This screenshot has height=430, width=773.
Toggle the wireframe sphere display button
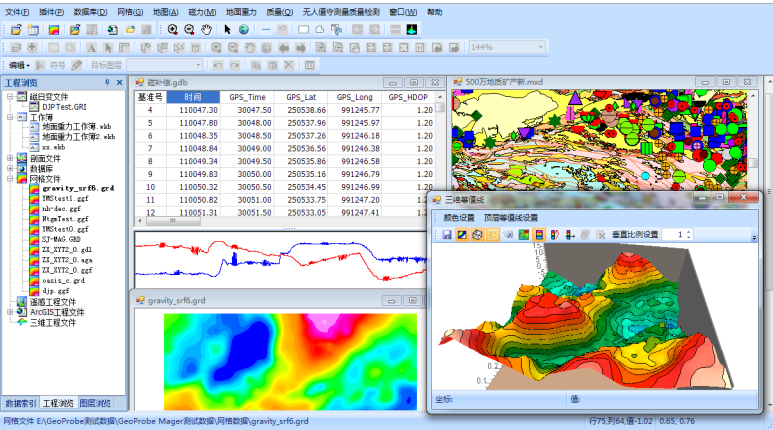(478, 234)
